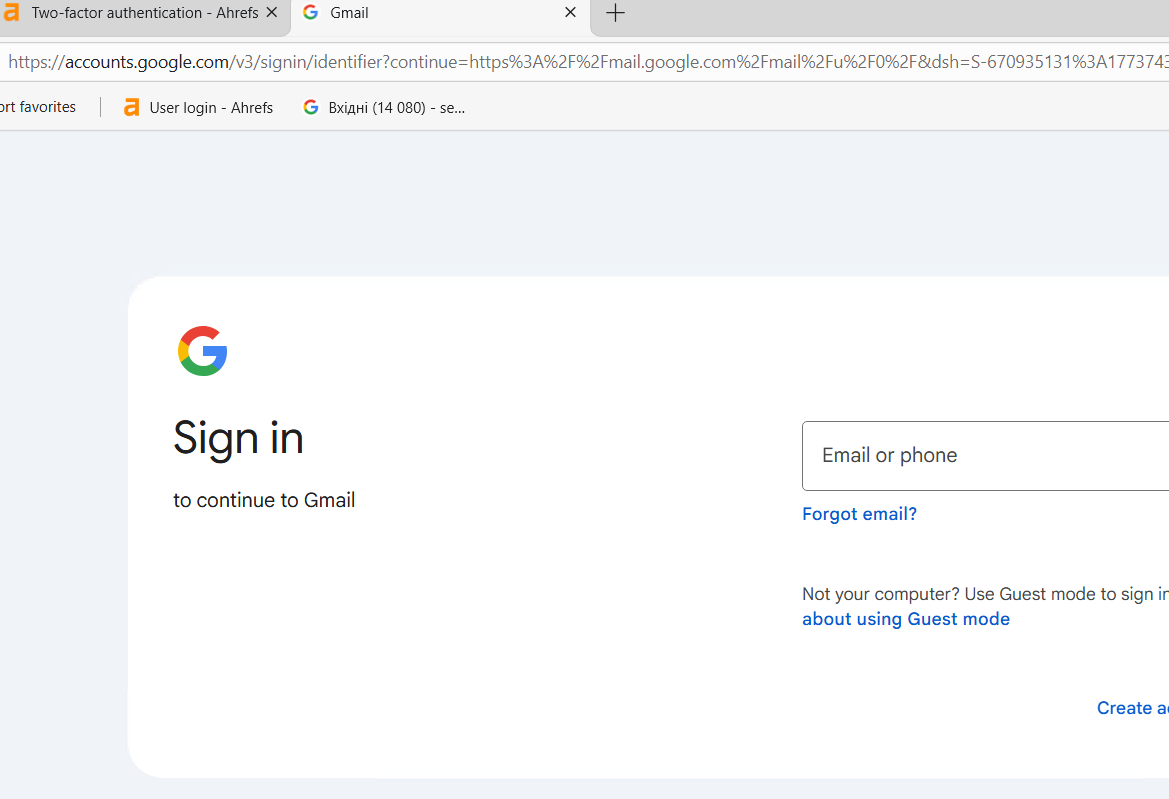Open a new tab with the plus button
1169x799 pixels.
pos(616,13)
